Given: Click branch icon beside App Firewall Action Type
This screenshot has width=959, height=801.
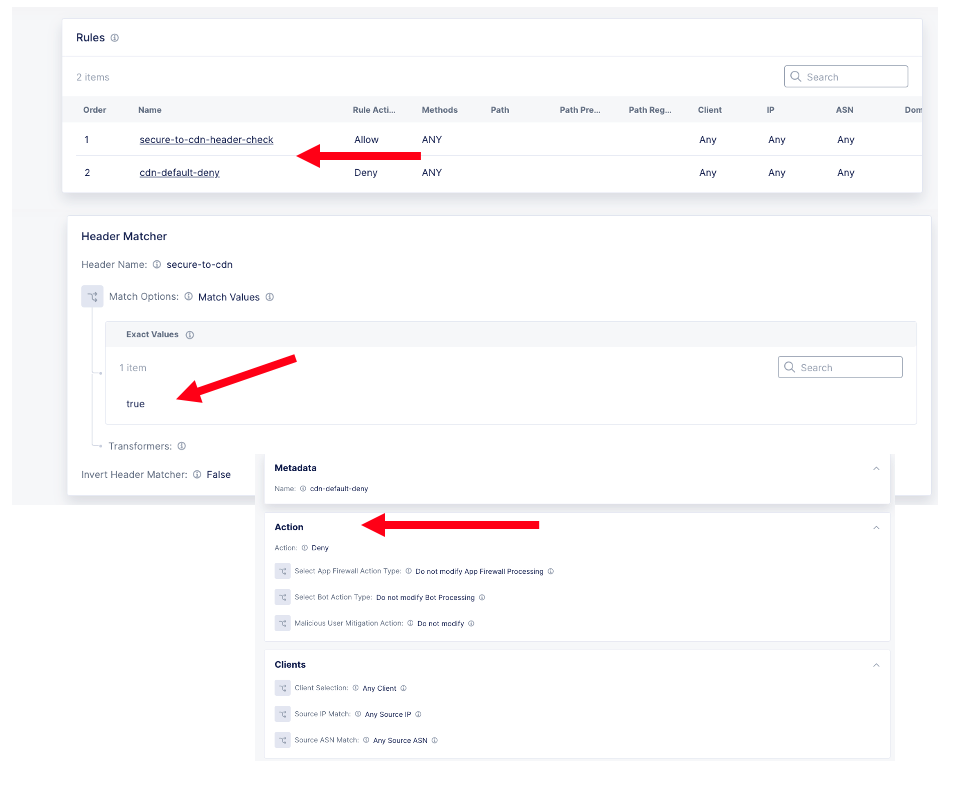Looking at the screenshot, I should (283, 571).
